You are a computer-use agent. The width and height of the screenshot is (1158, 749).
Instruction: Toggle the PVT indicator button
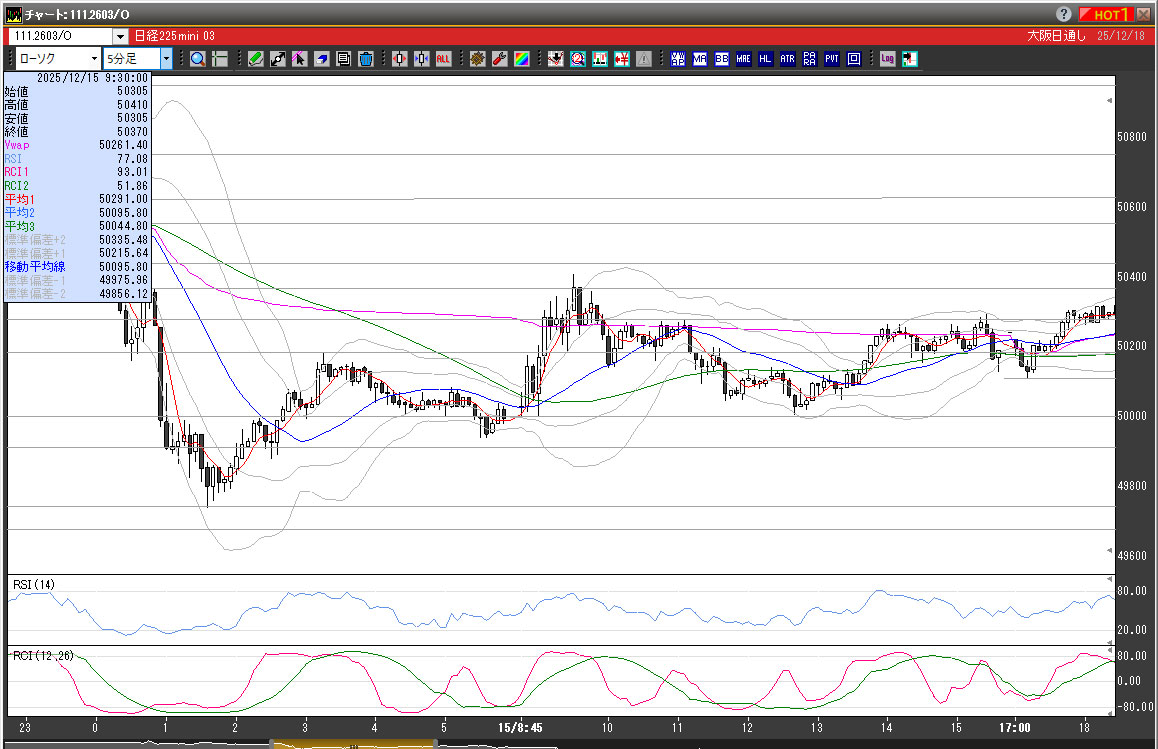click(x=831, y=59)
